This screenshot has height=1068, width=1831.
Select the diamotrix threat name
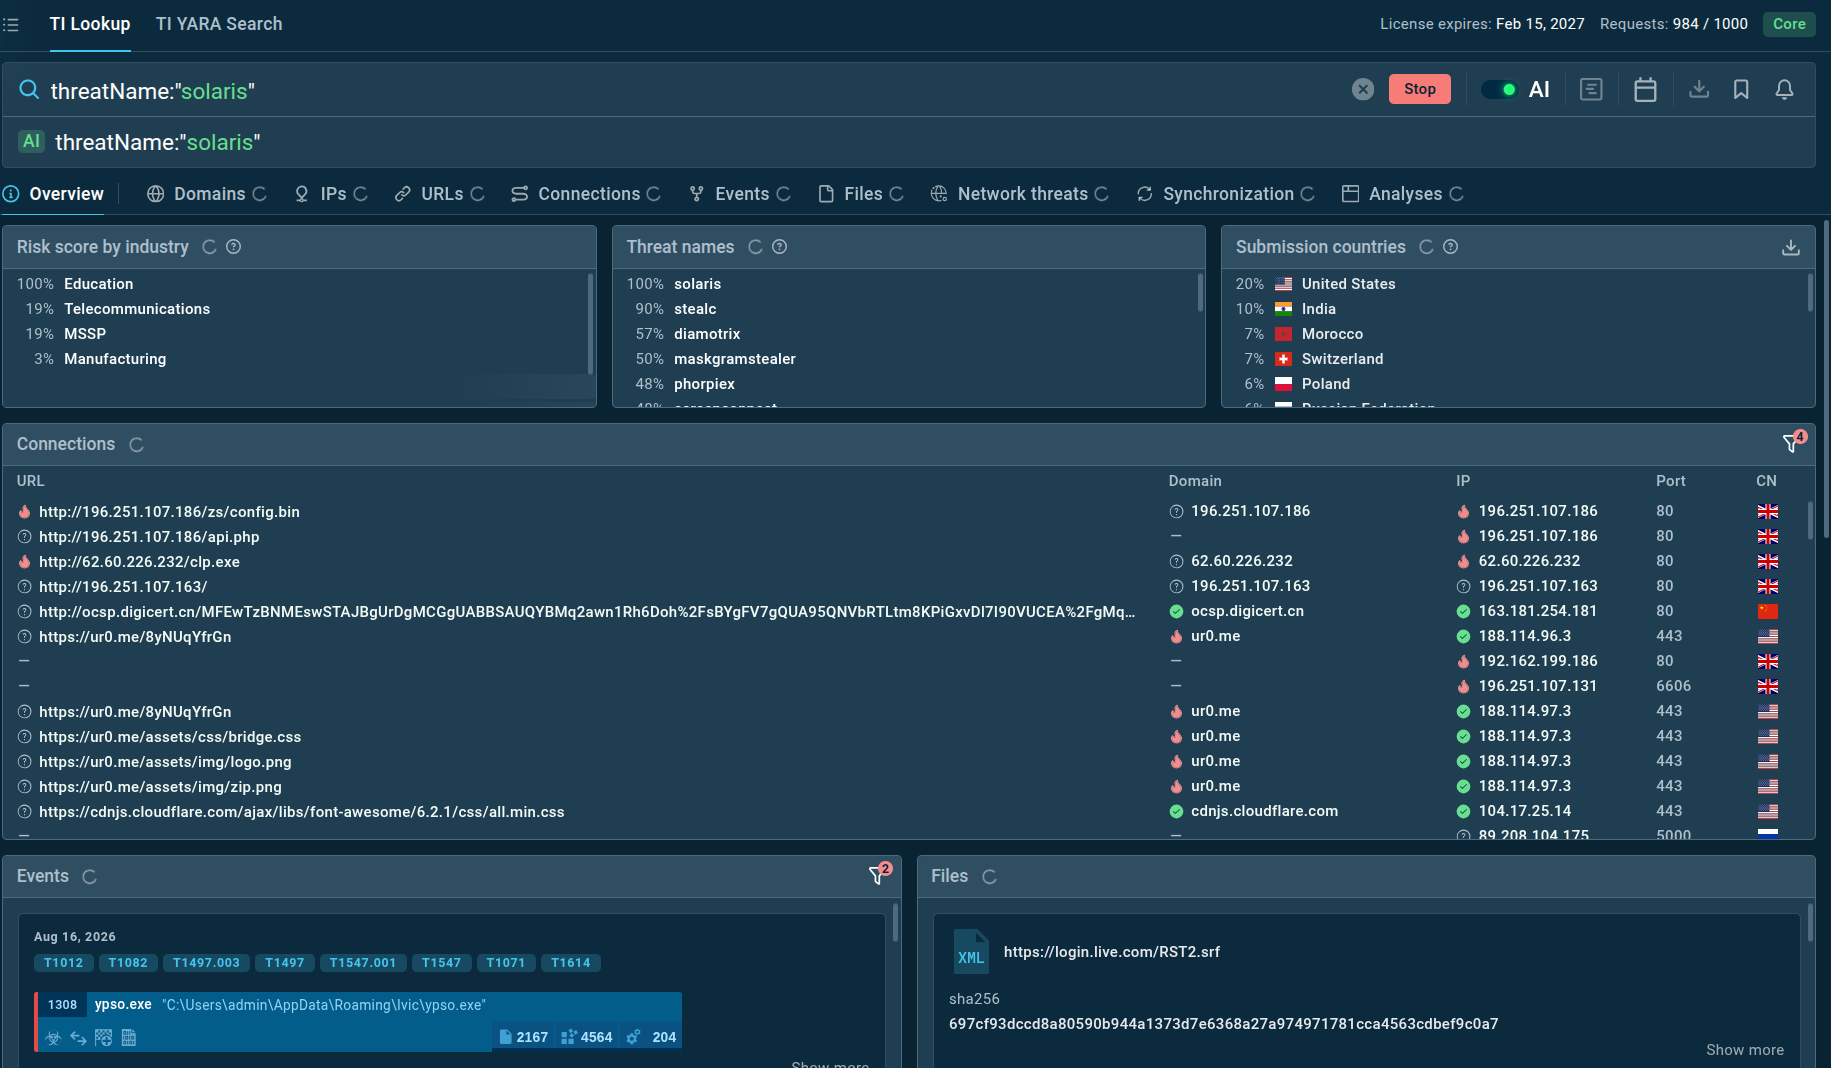coord(707,334)
